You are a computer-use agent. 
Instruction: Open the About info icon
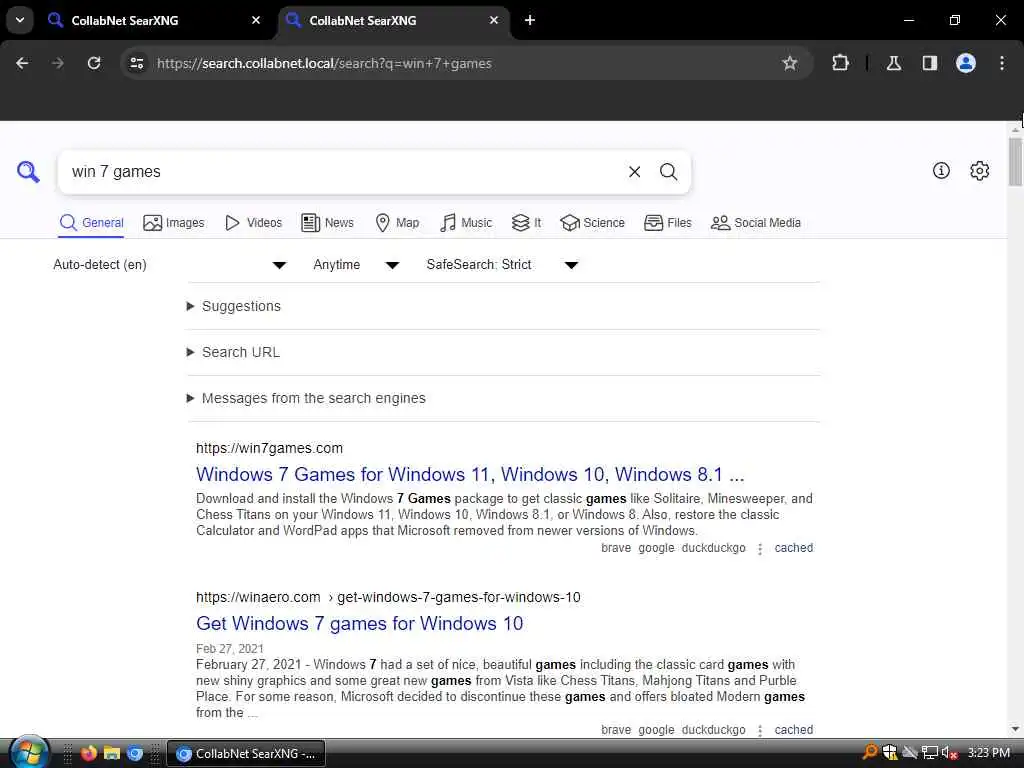coord(941,170)
